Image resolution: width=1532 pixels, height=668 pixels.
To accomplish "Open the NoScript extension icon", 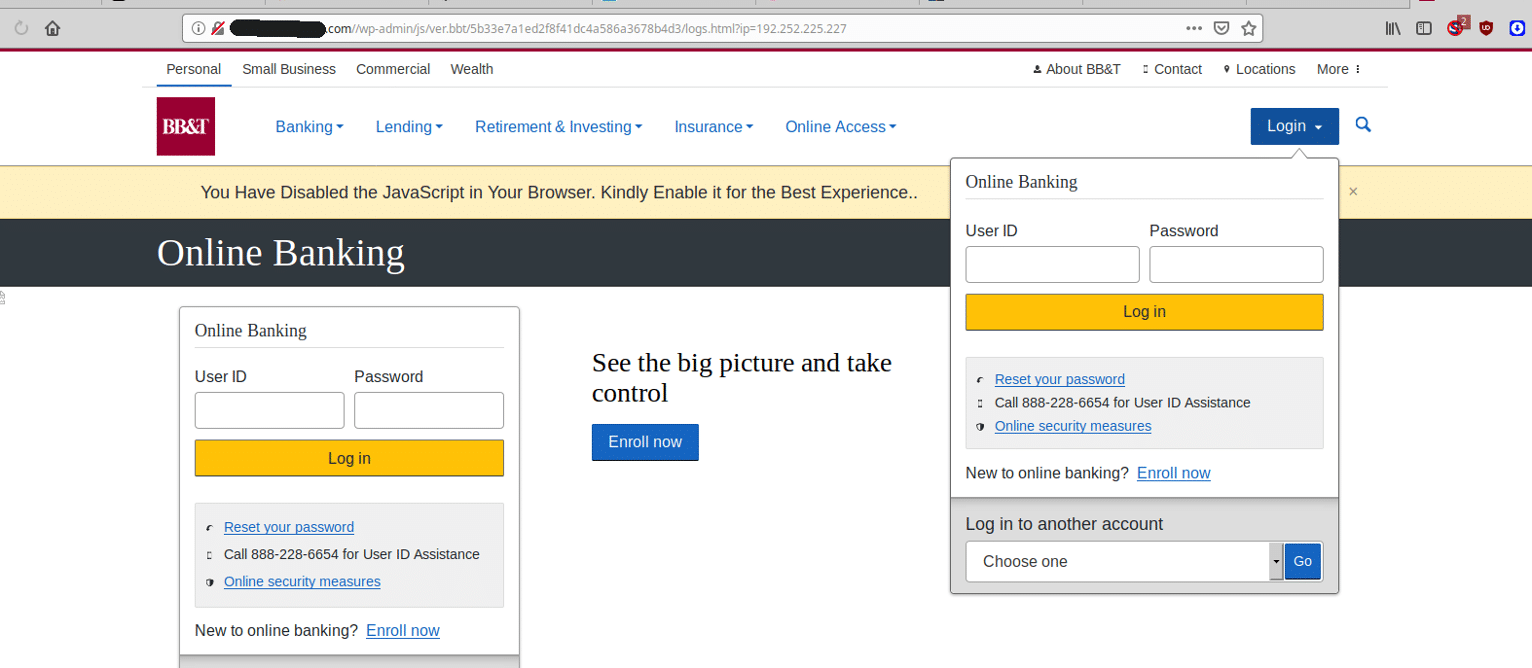I will (1457, 27).
